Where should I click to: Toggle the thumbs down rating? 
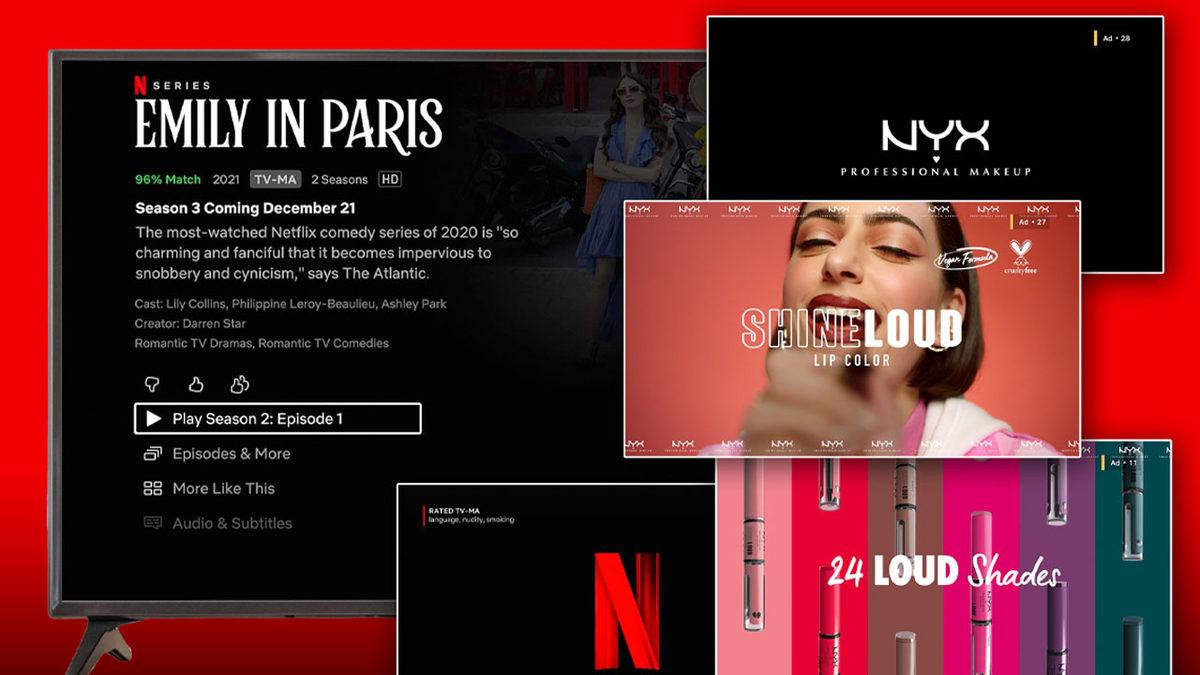(x=152, y=384)
